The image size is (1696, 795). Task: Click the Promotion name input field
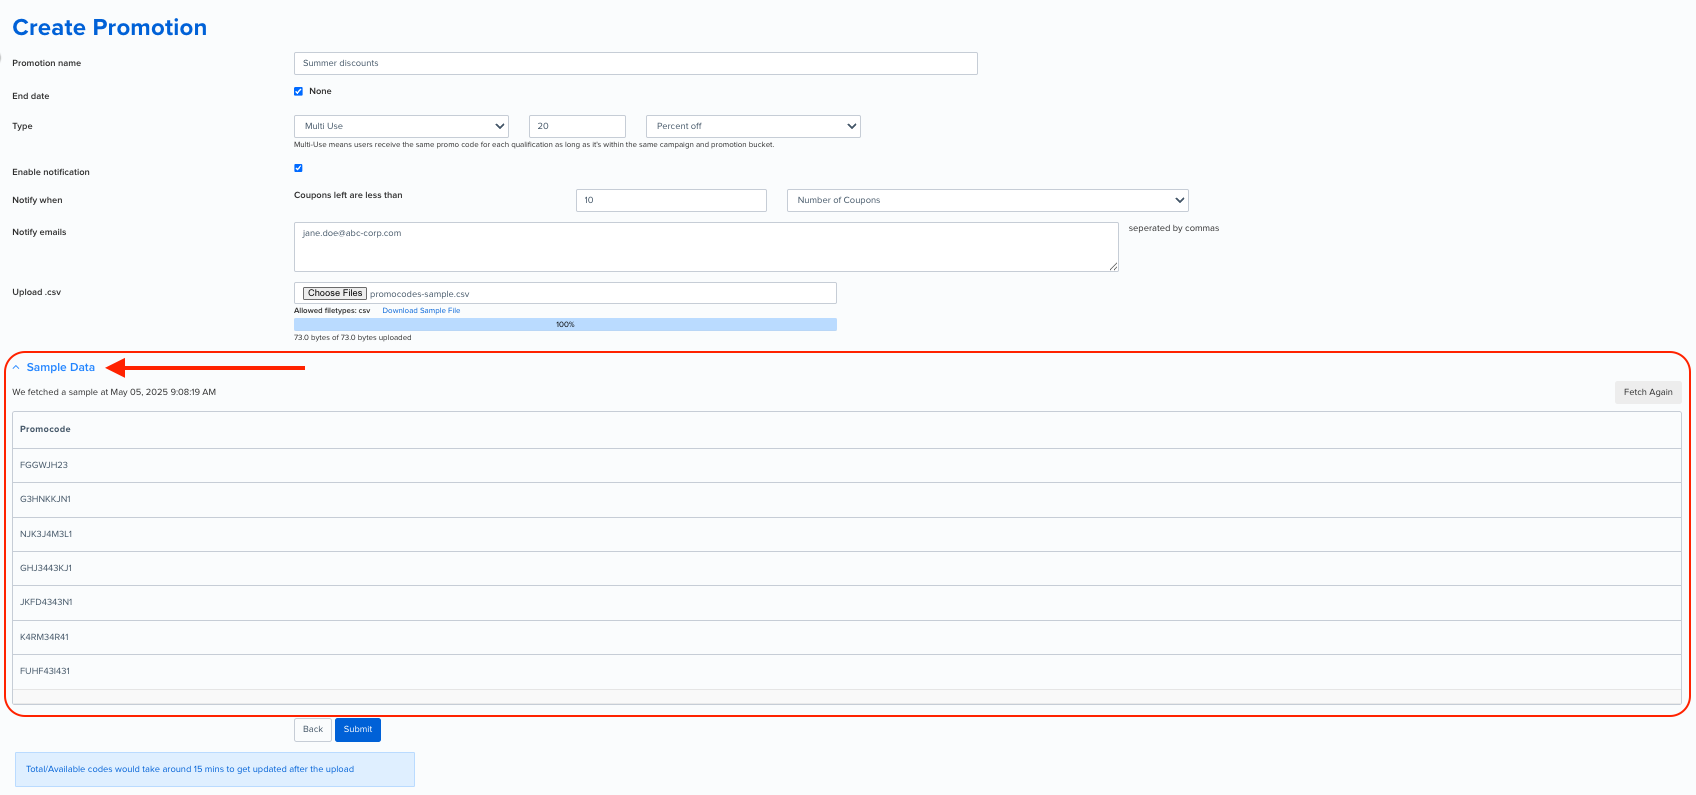(636, 63)
